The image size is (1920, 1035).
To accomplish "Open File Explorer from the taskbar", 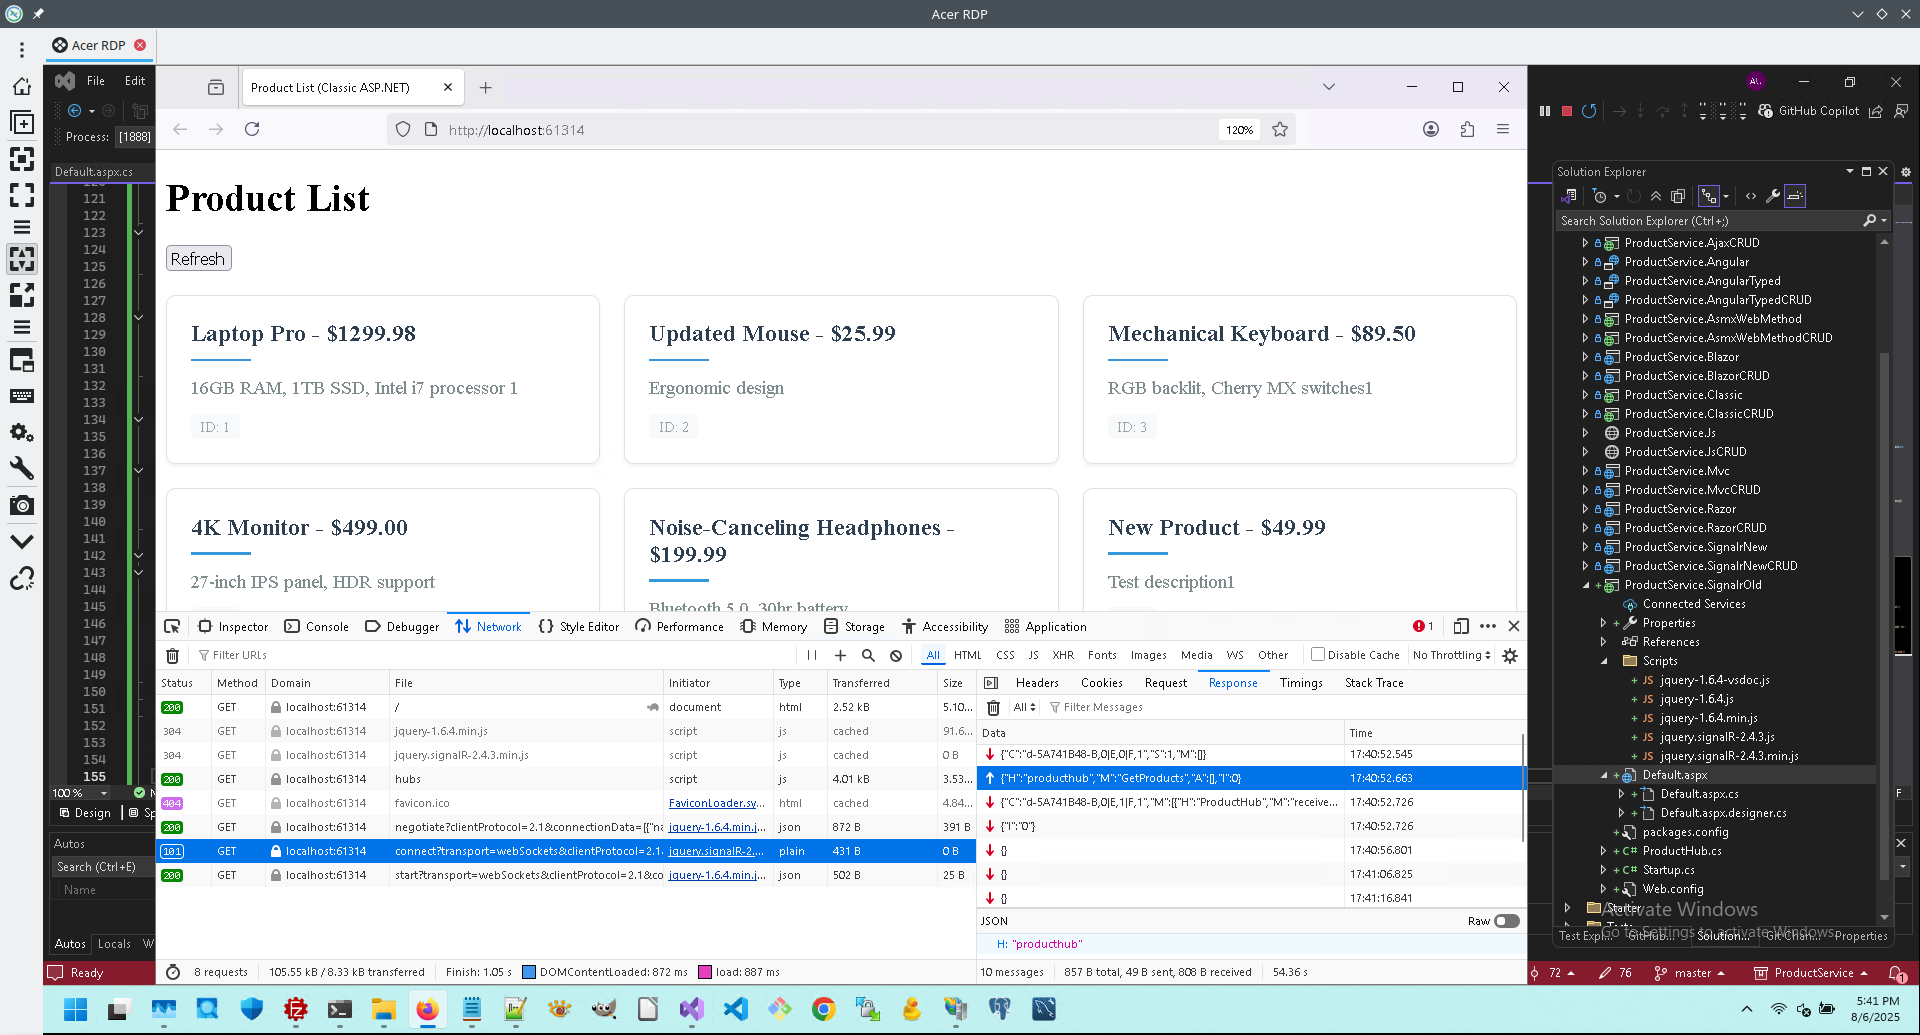I will coord(383,1009).
